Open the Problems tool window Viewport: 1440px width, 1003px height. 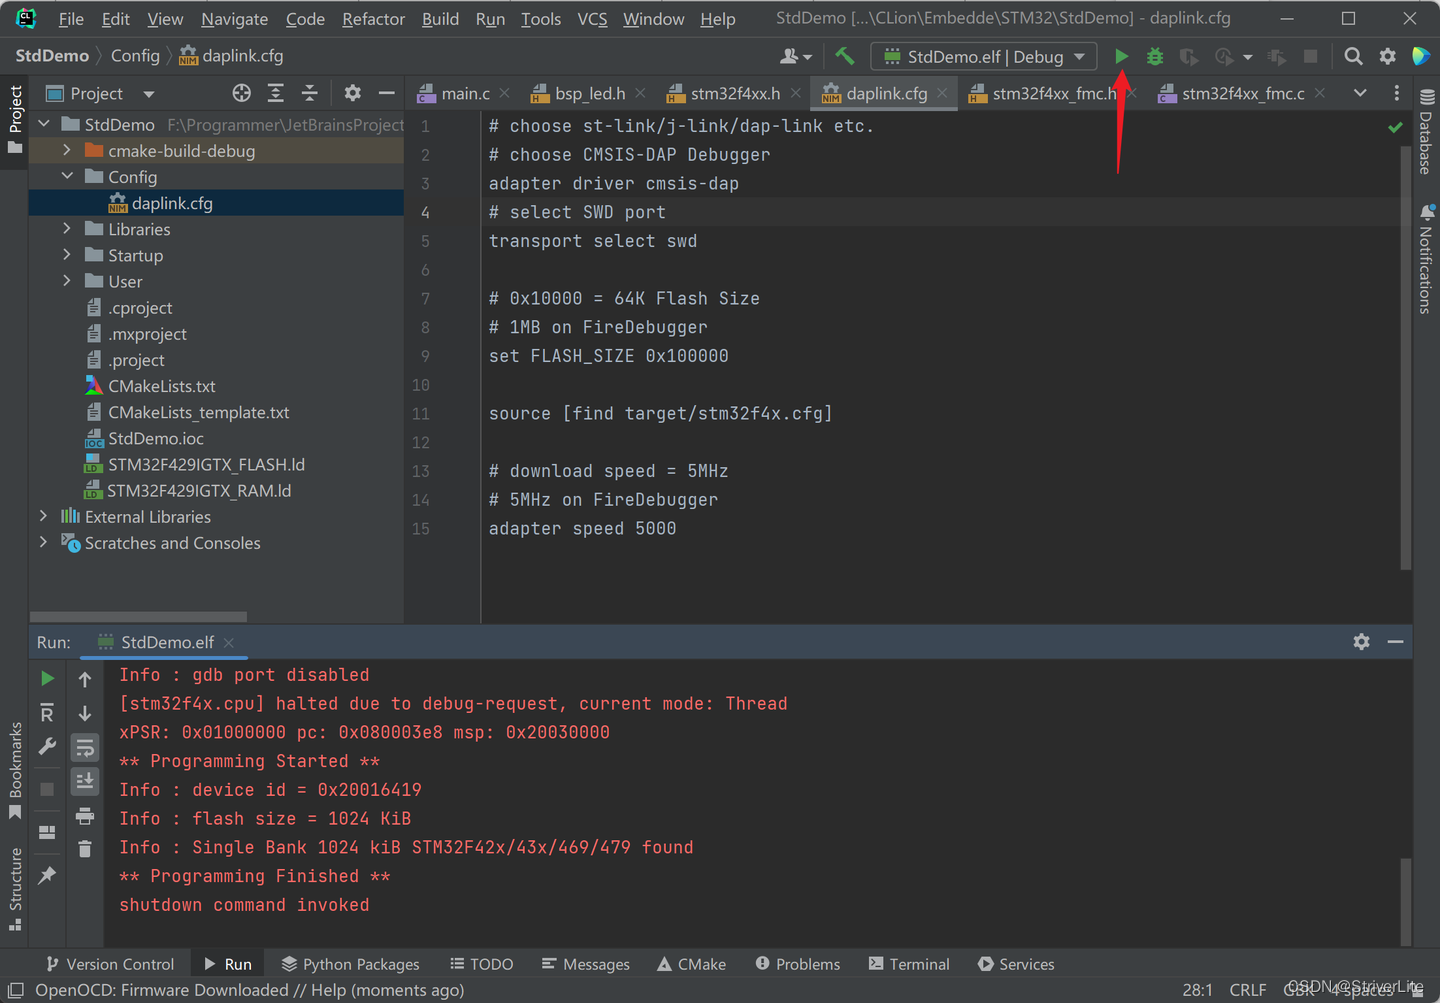tap(798, 964)
